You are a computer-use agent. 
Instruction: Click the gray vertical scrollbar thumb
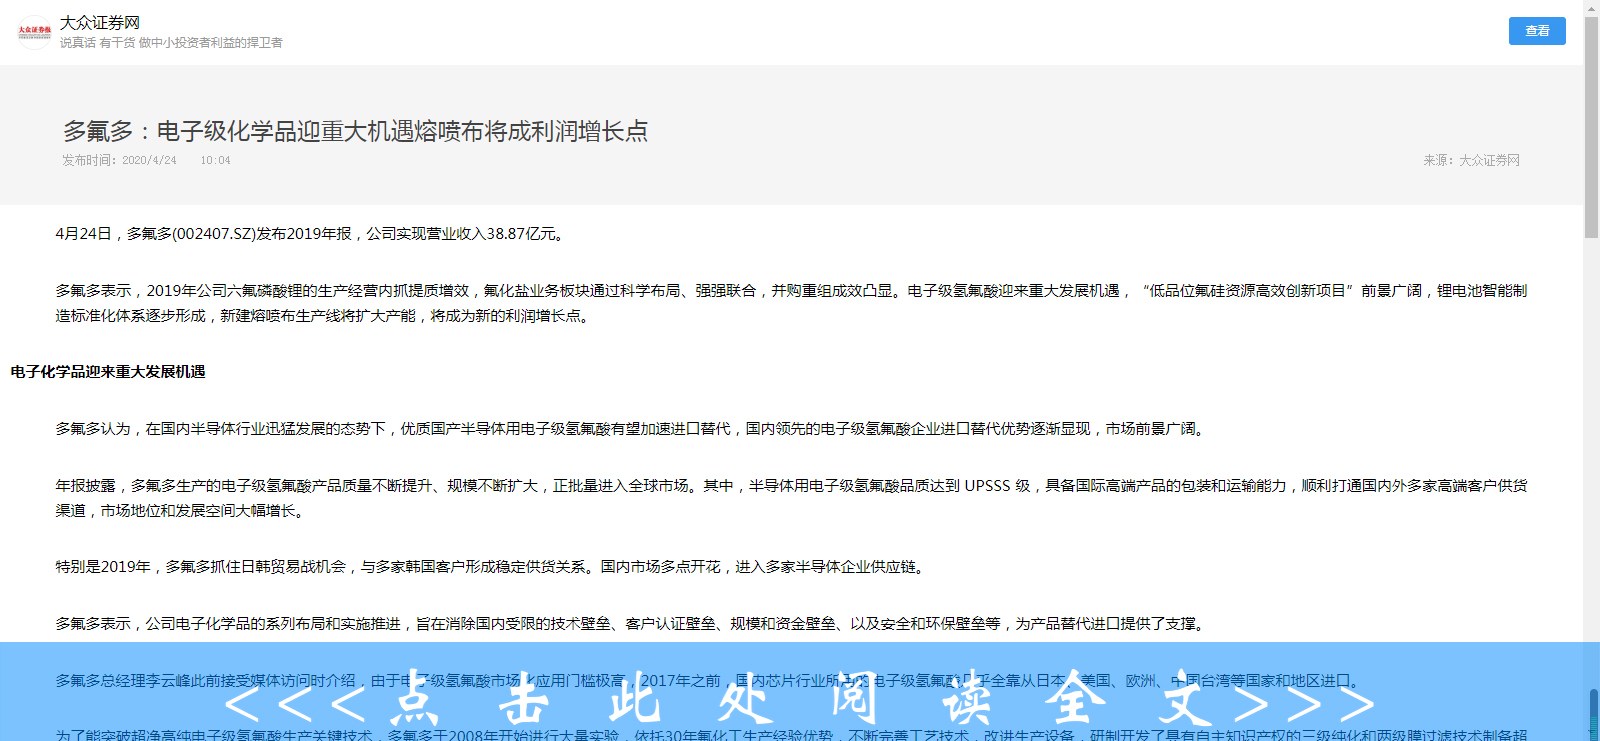(x=1591, y=125)
